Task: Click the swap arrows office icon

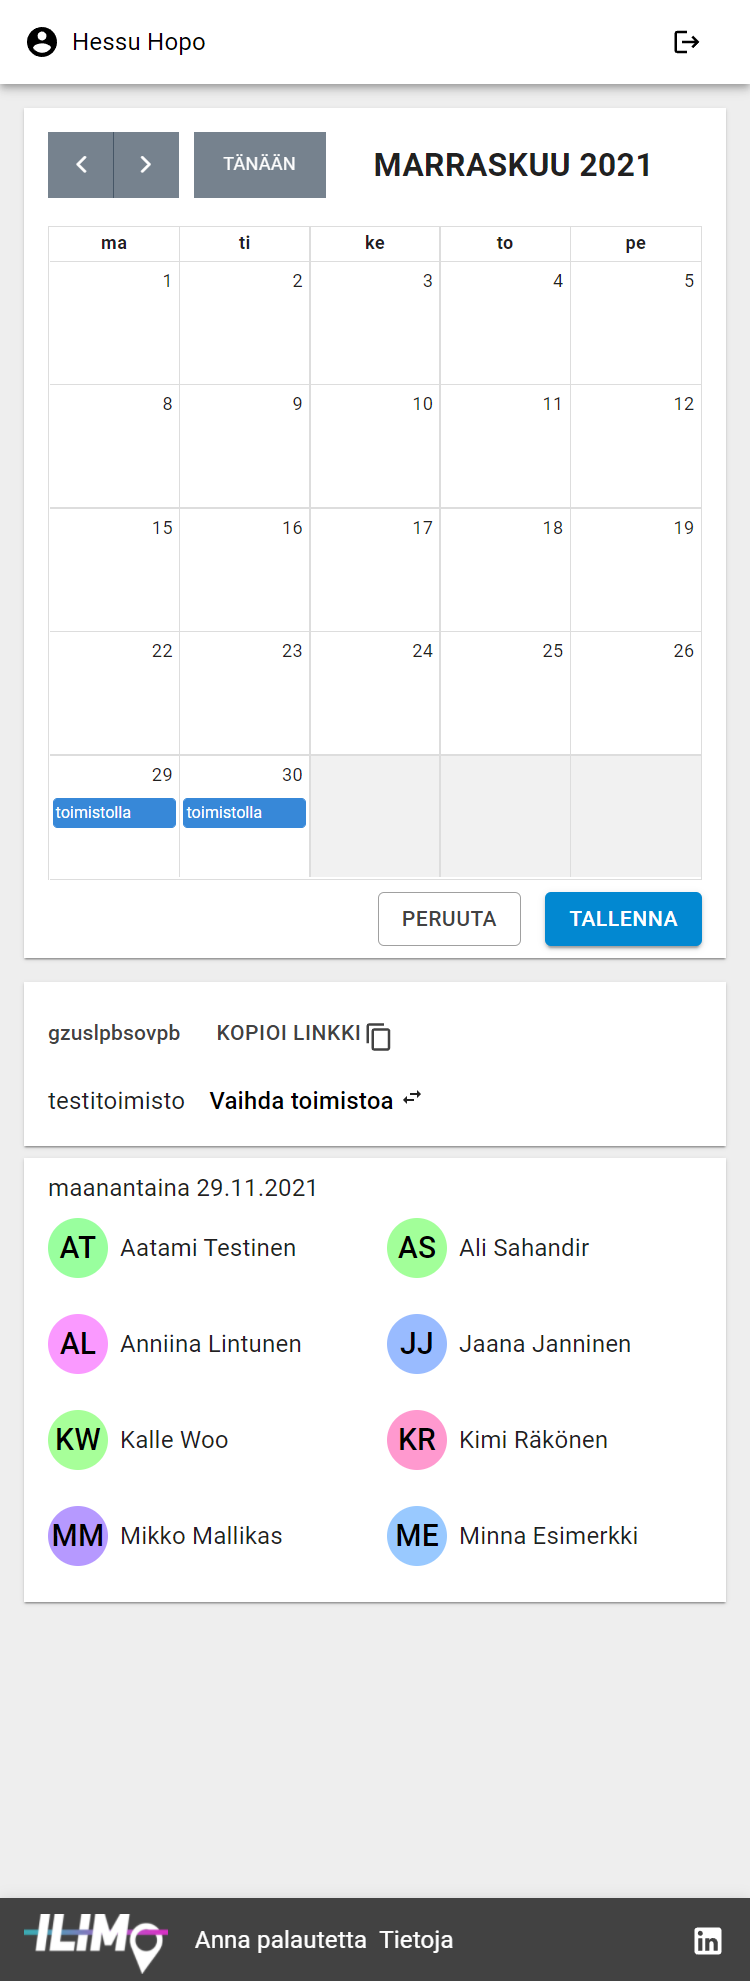Action: tap(412, 1099)
